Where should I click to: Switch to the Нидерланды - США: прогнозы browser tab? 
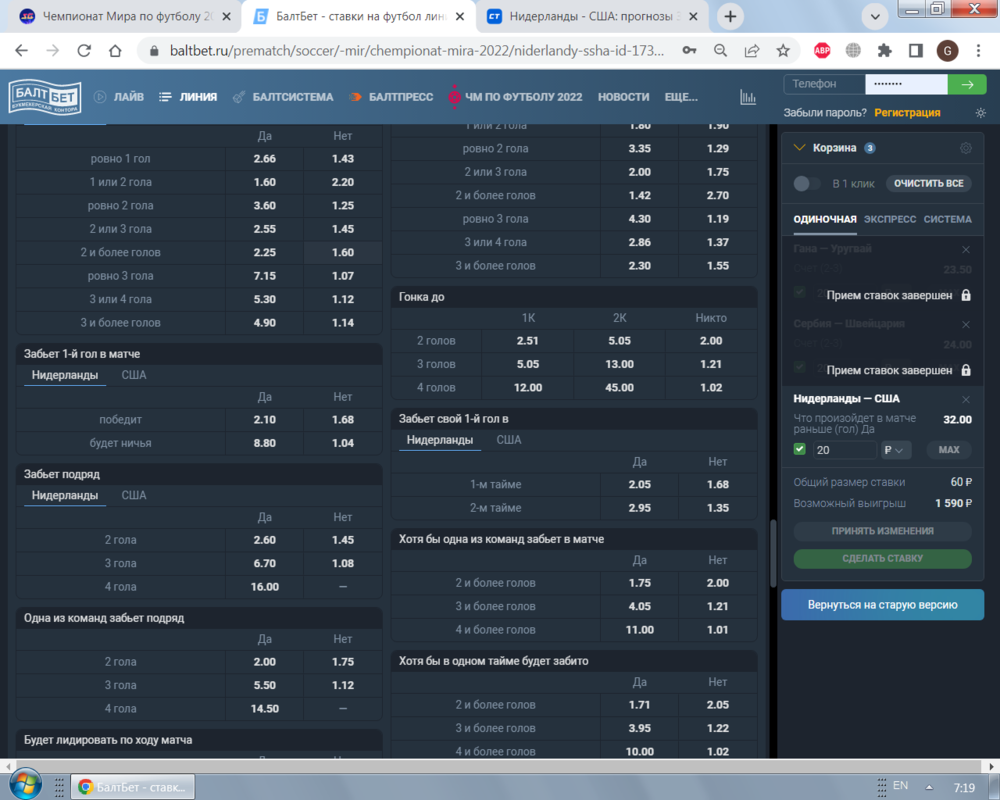(x=592, y=17)
